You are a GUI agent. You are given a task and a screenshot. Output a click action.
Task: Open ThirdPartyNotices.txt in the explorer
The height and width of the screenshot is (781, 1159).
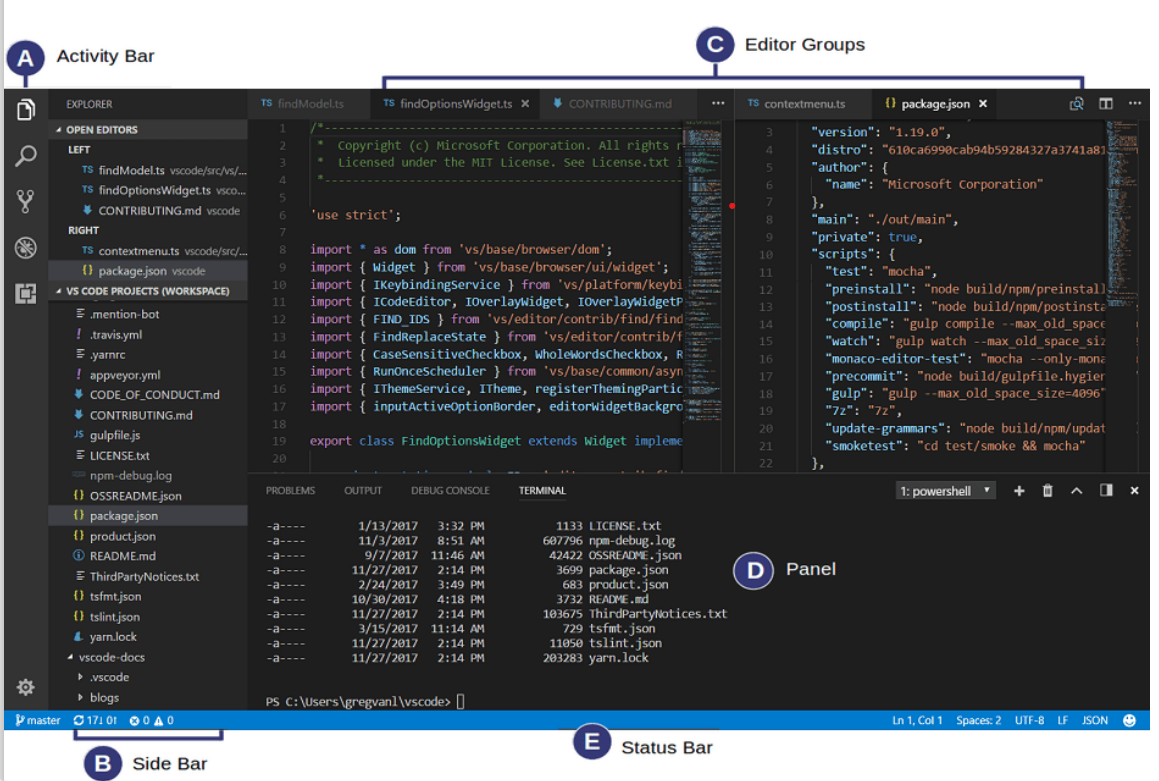(148, 576)
